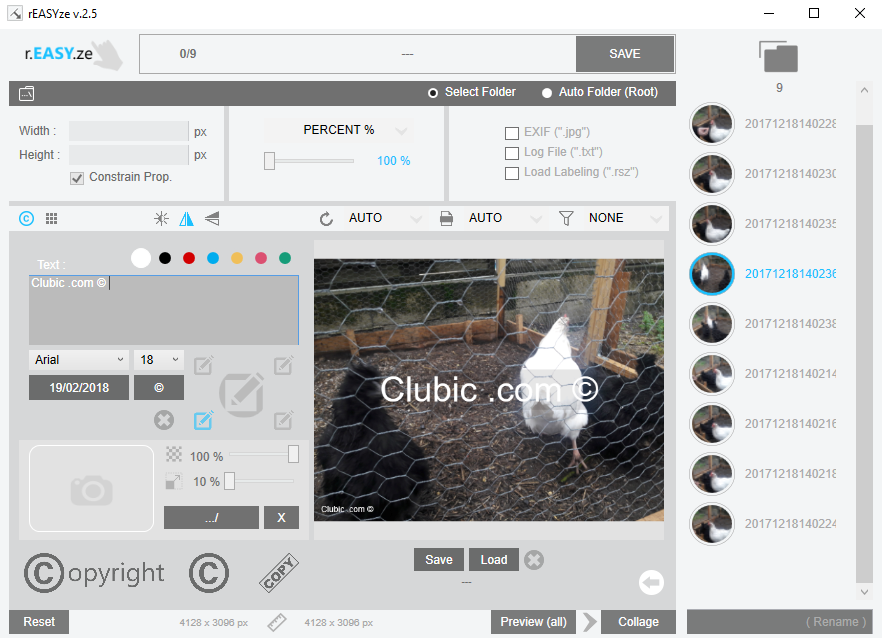882x638 pixels.
Task: Switch to the copyright watermark tab icon
Action: pos(26,218)
